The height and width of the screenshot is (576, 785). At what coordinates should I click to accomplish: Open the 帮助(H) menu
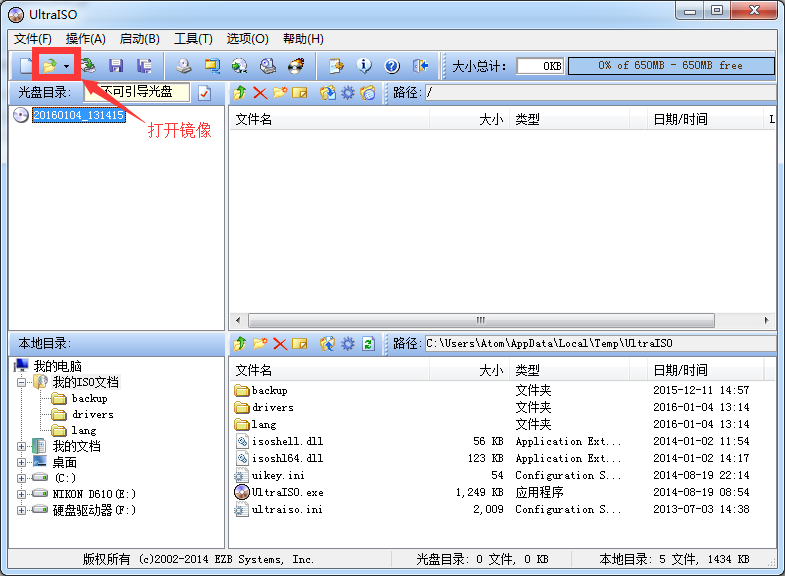(x=303, y=39)
